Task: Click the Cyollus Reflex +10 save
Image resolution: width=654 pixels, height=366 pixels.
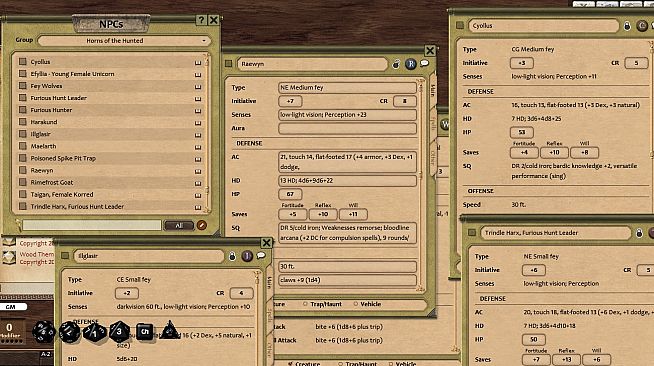Action: tap(554, 153)
